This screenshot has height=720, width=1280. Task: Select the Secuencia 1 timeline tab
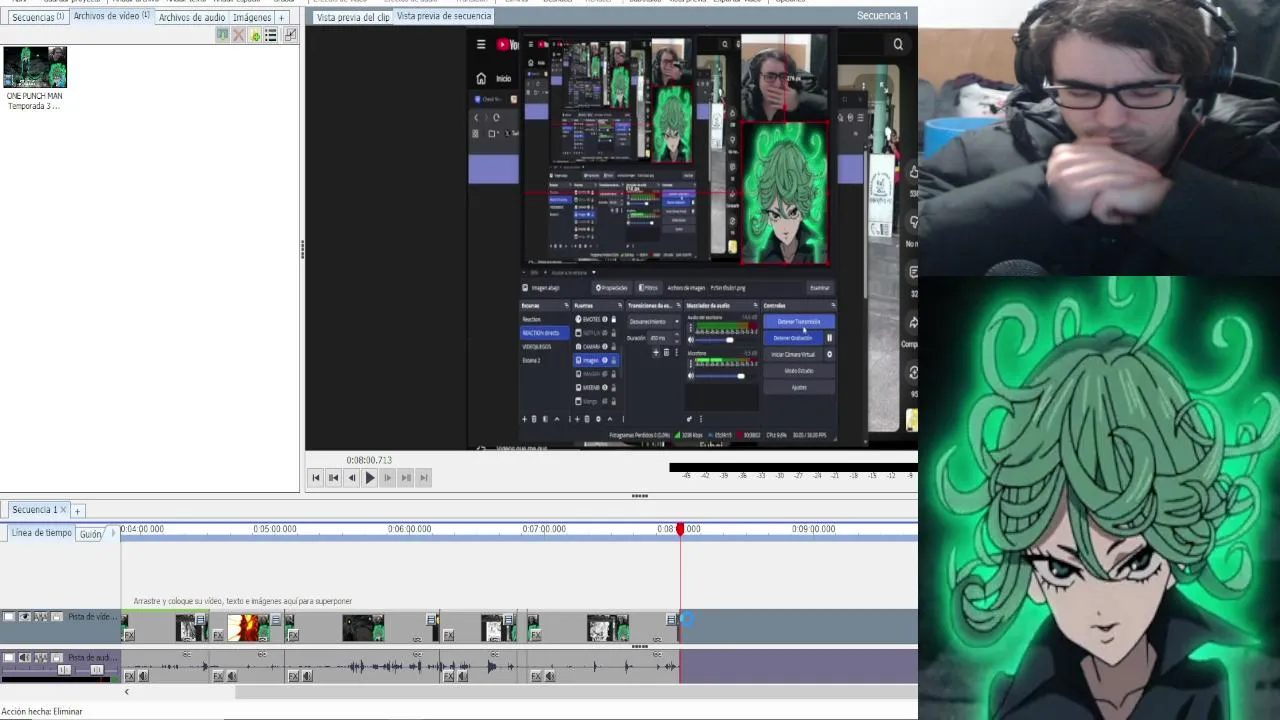[33, 510]
